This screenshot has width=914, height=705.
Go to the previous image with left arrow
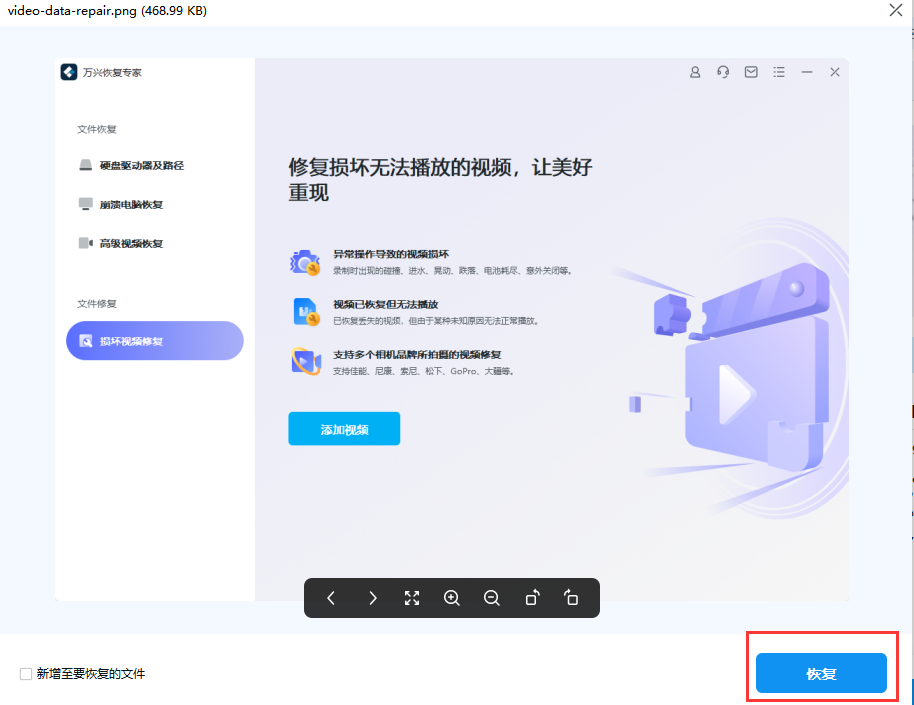tap(331, 597)
